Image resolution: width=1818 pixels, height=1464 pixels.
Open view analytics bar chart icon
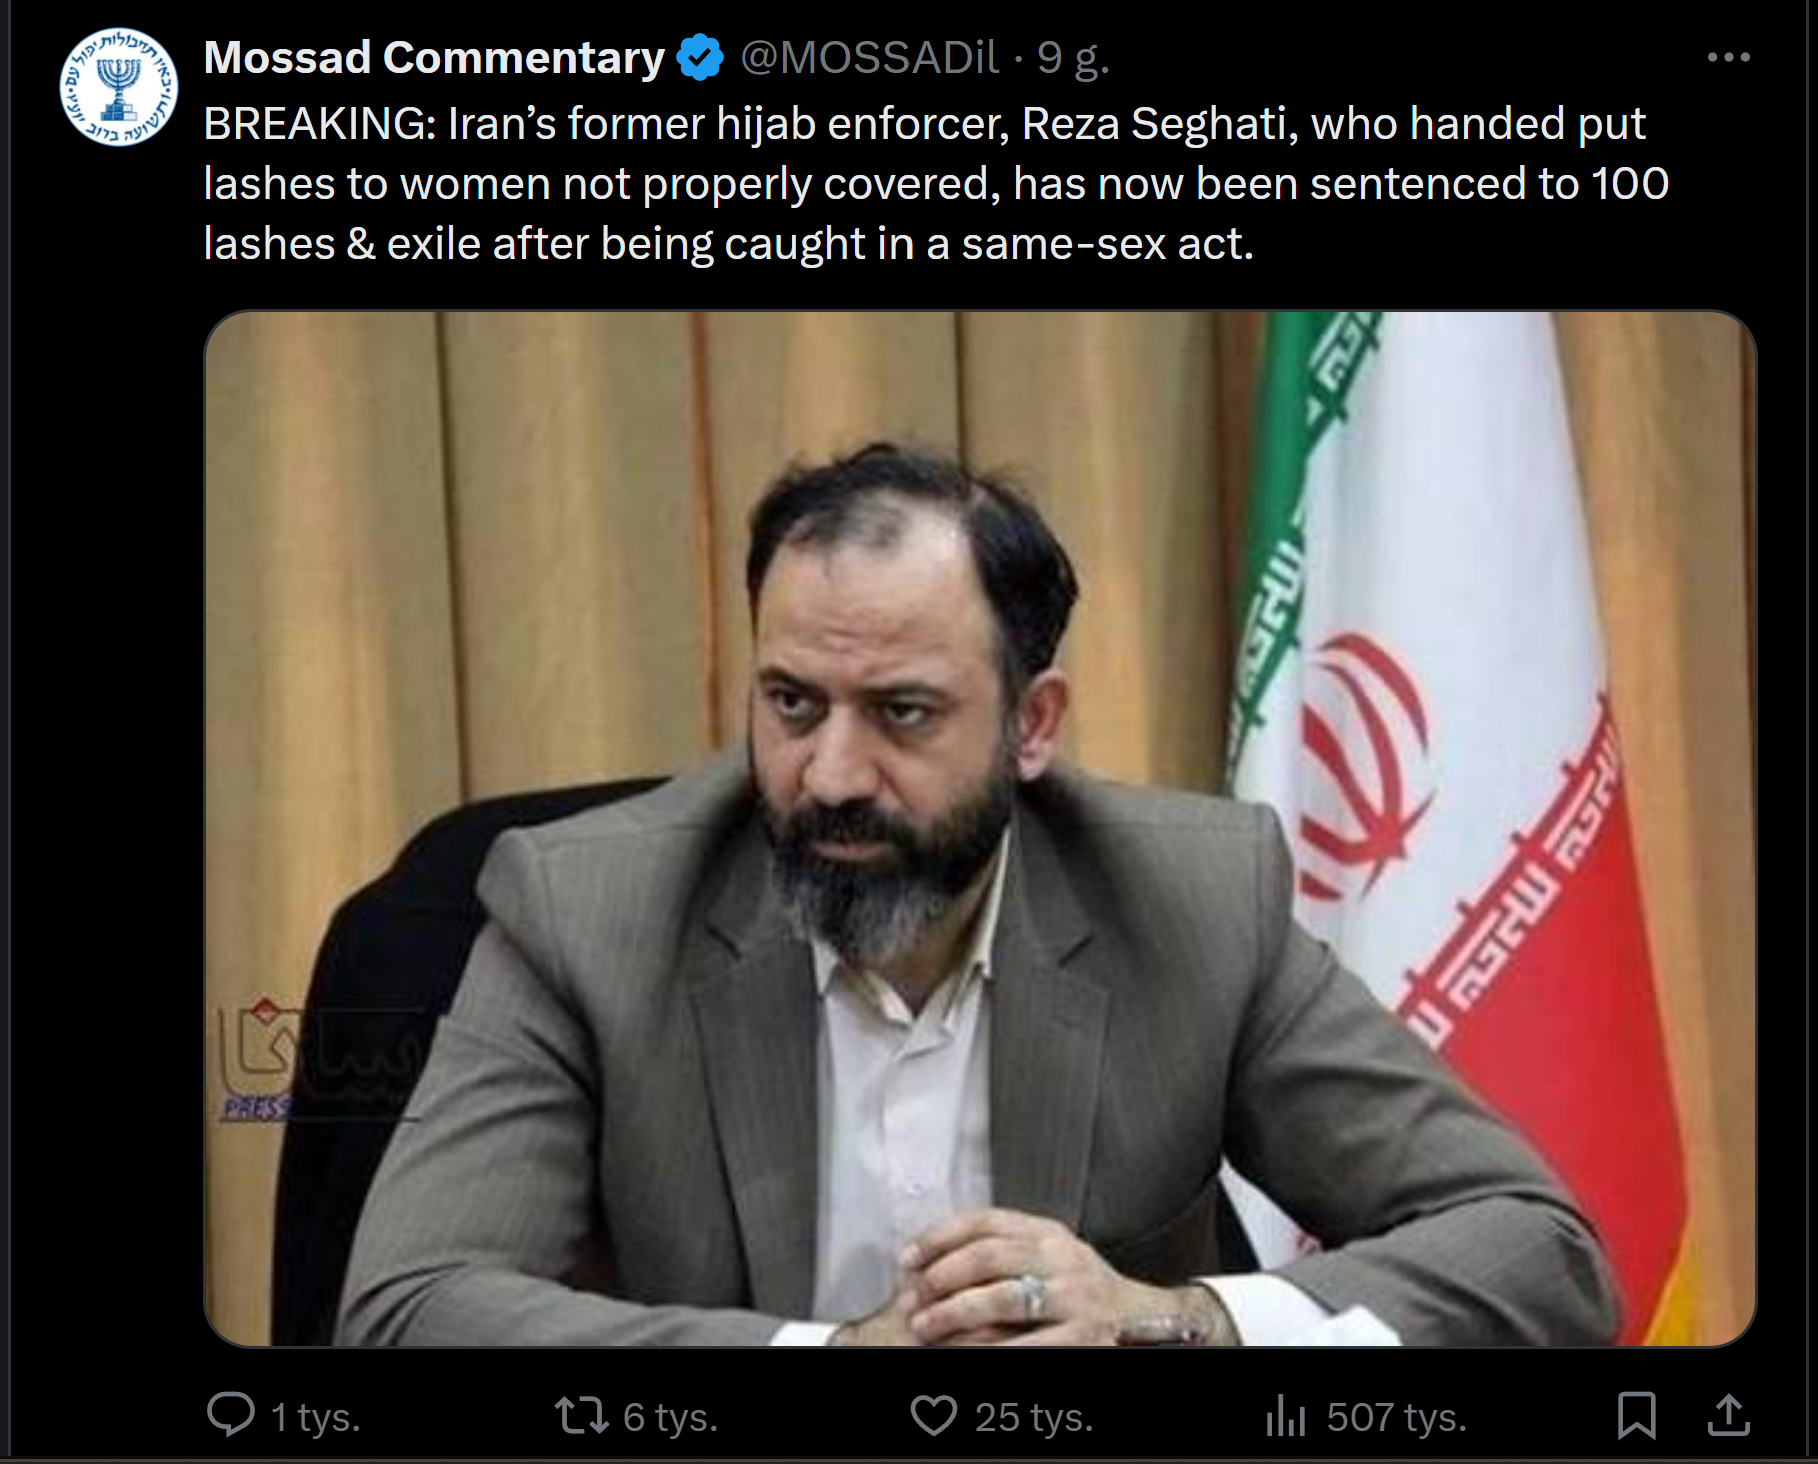pyautogui.click(x=1285, y=1416)
